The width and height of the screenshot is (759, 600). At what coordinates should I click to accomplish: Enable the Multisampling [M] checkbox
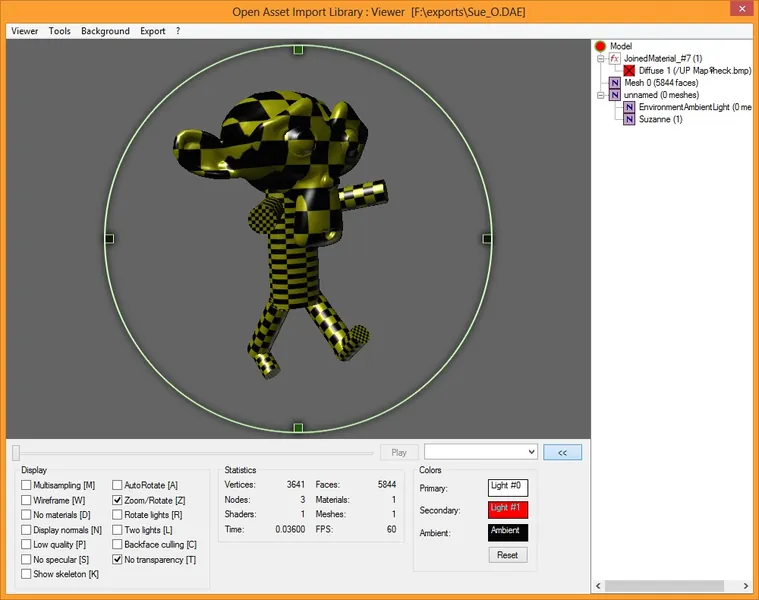point(26,485)
